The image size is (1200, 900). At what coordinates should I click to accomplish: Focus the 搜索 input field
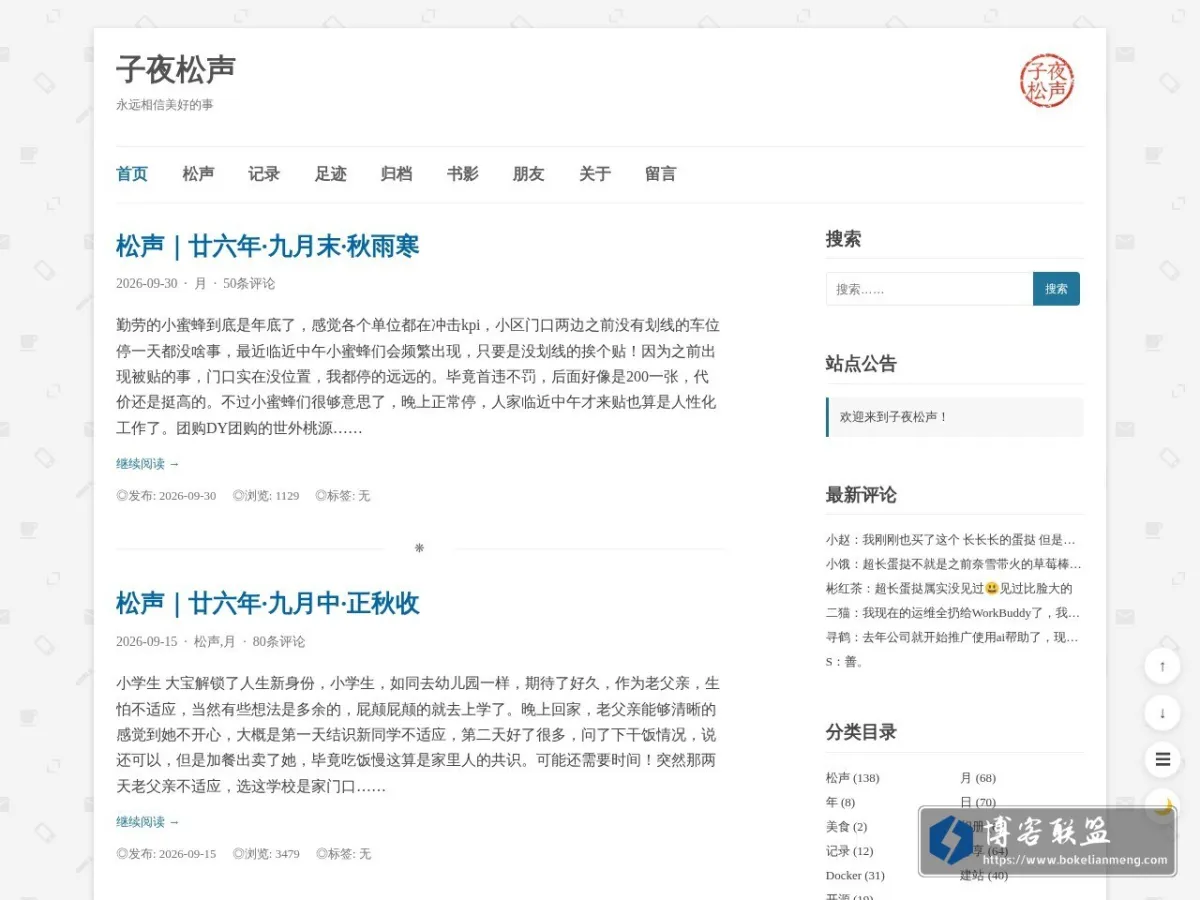tap(929, 289)
